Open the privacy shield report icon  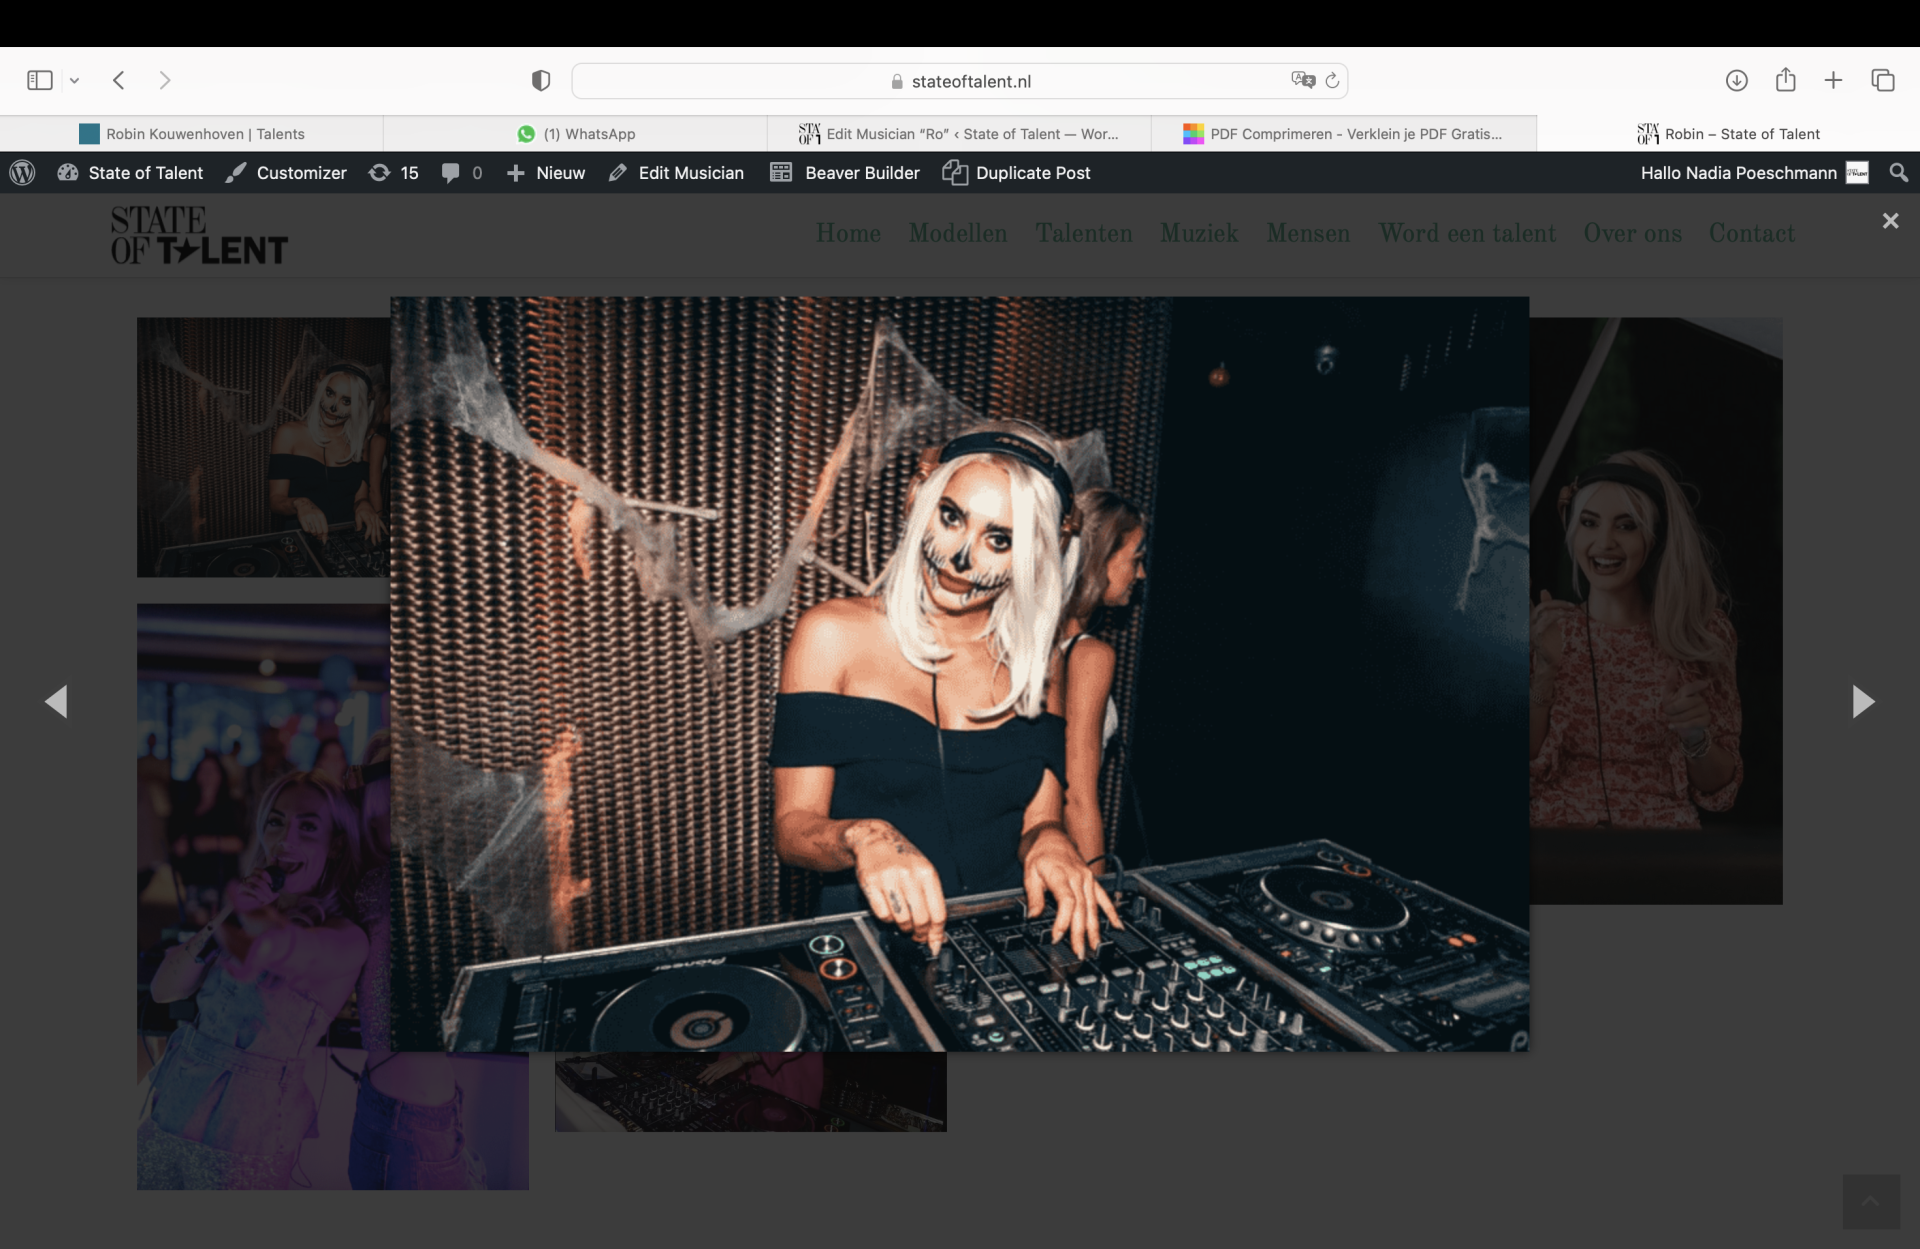pos(541,81)
